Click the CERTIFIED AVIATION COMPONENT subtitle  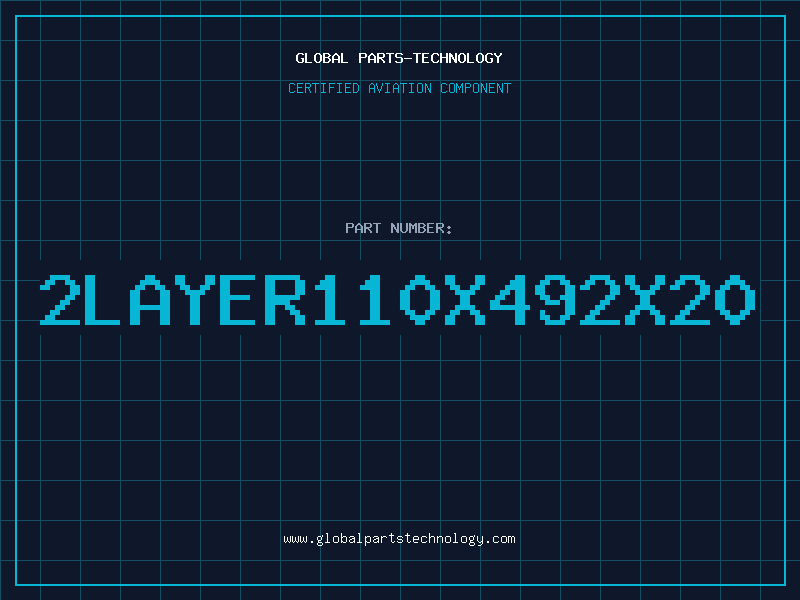pos(399,88)
